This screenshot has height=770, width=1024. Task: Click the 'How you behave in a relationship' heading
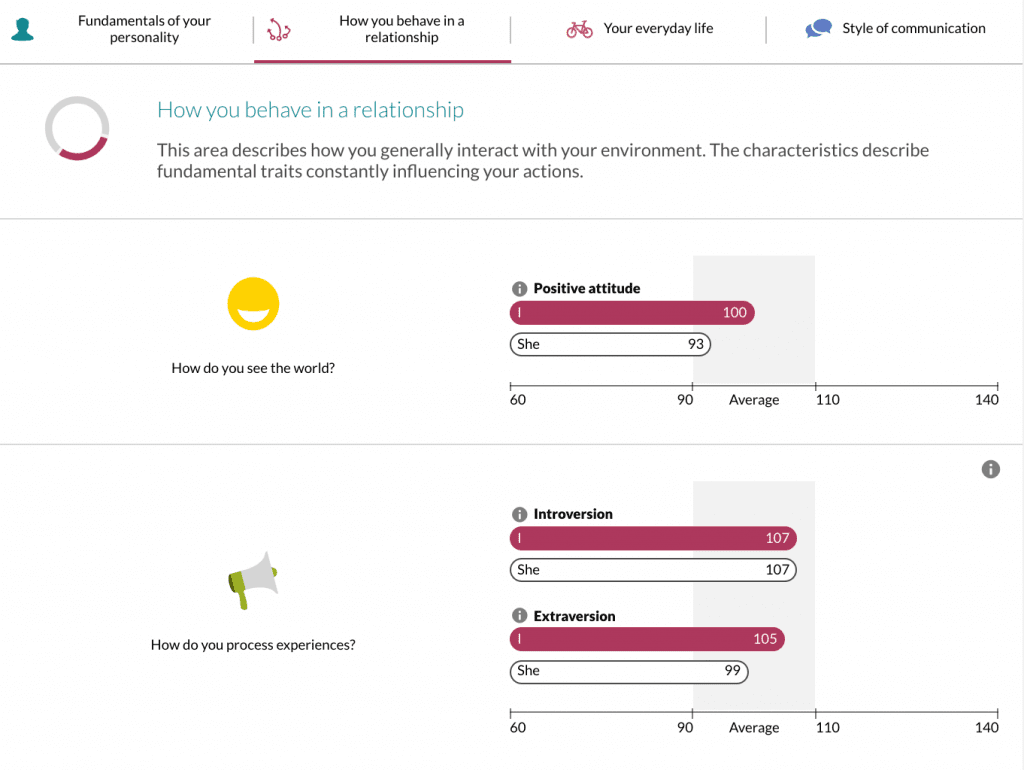[310, 110]
